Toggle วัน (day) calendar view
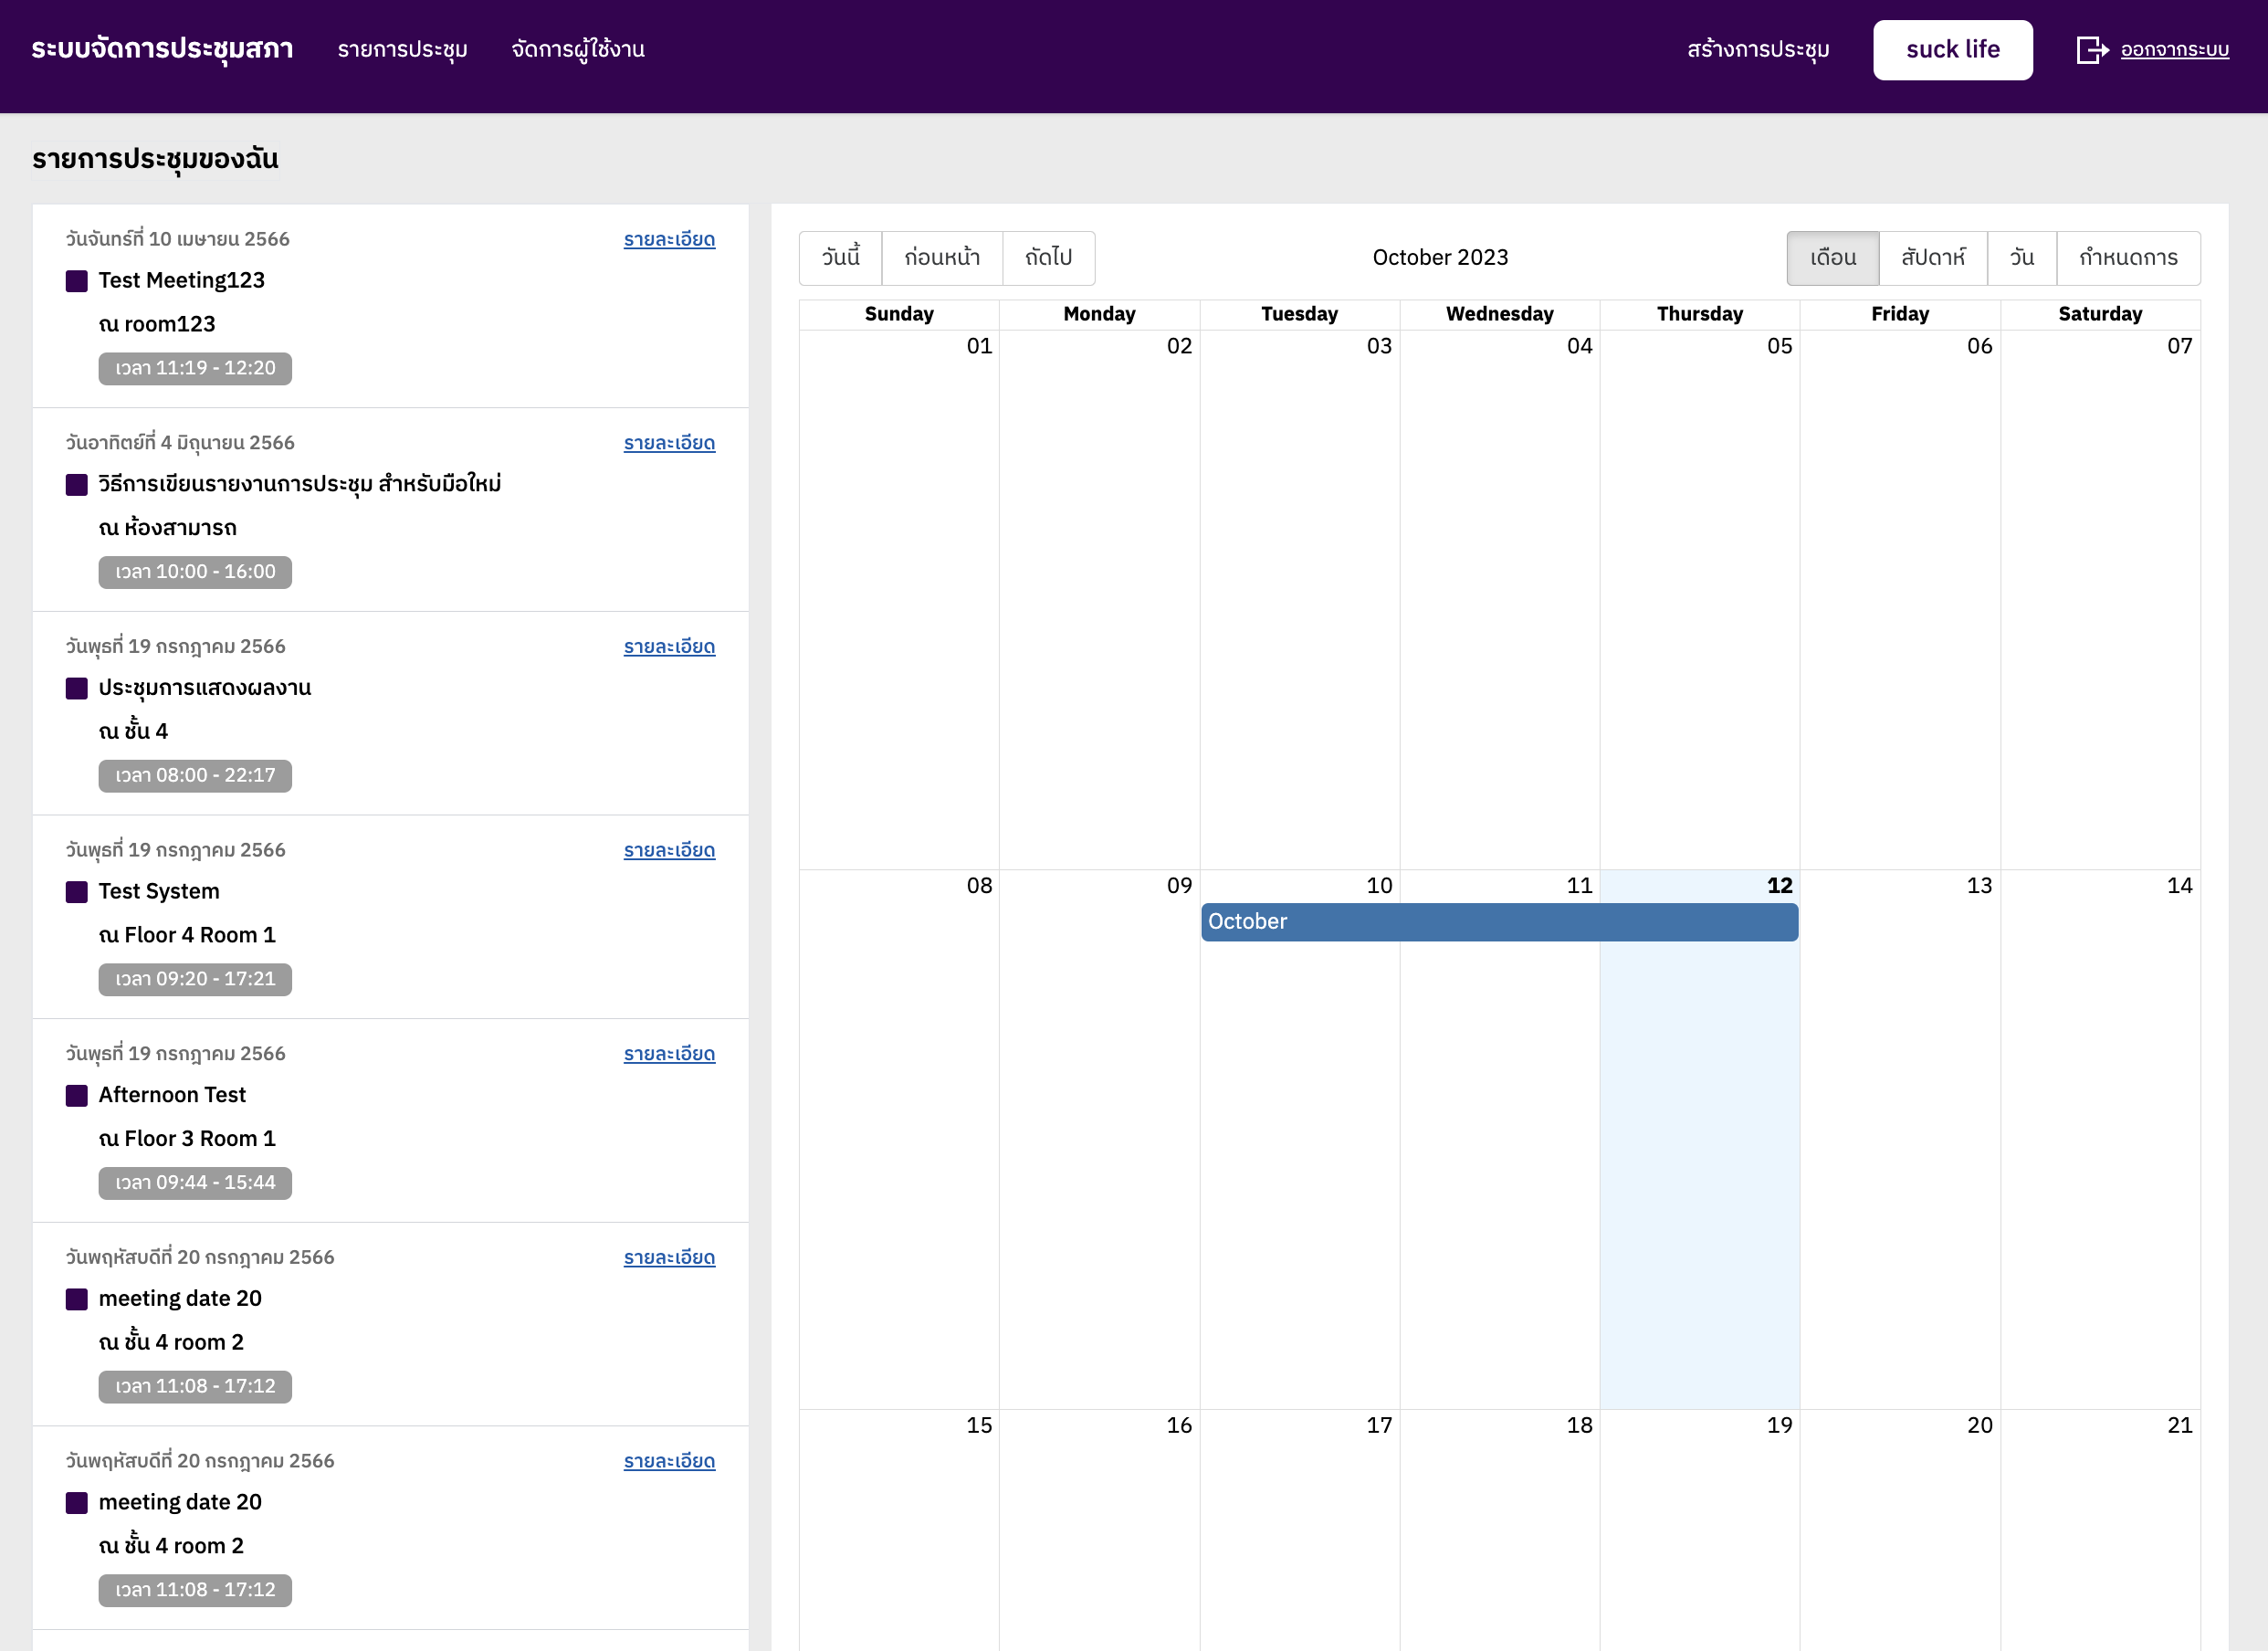This screenshot has width=2268, height=1651. [x=2021, y=258]
